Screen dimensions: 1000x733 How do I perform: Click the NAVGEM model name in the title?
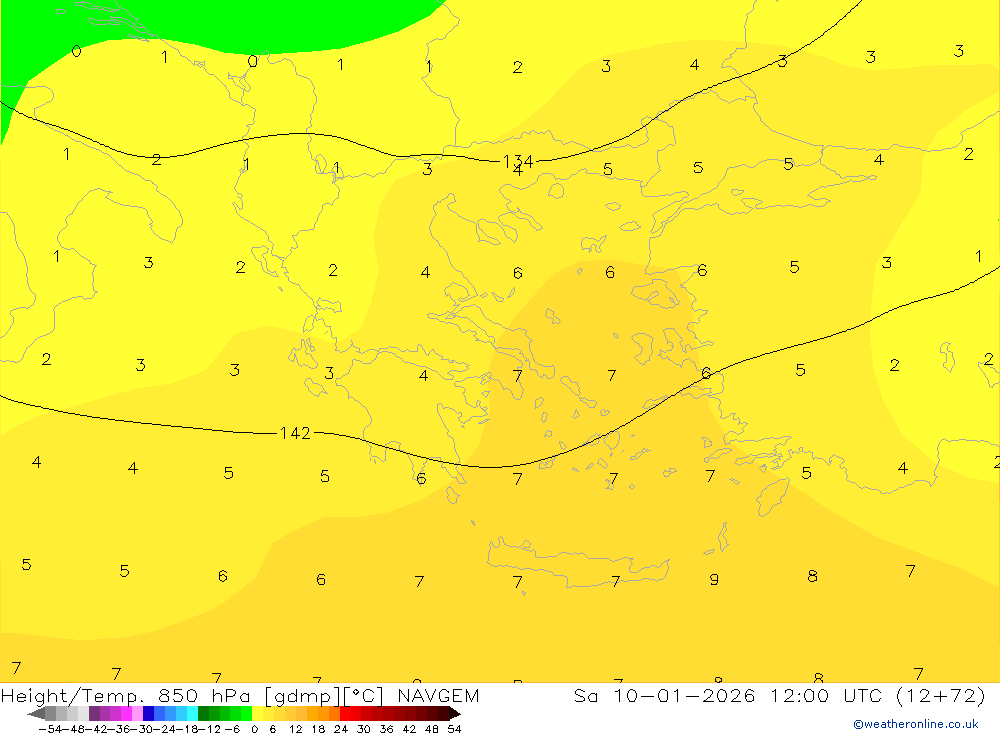click(x=438, y=695)
